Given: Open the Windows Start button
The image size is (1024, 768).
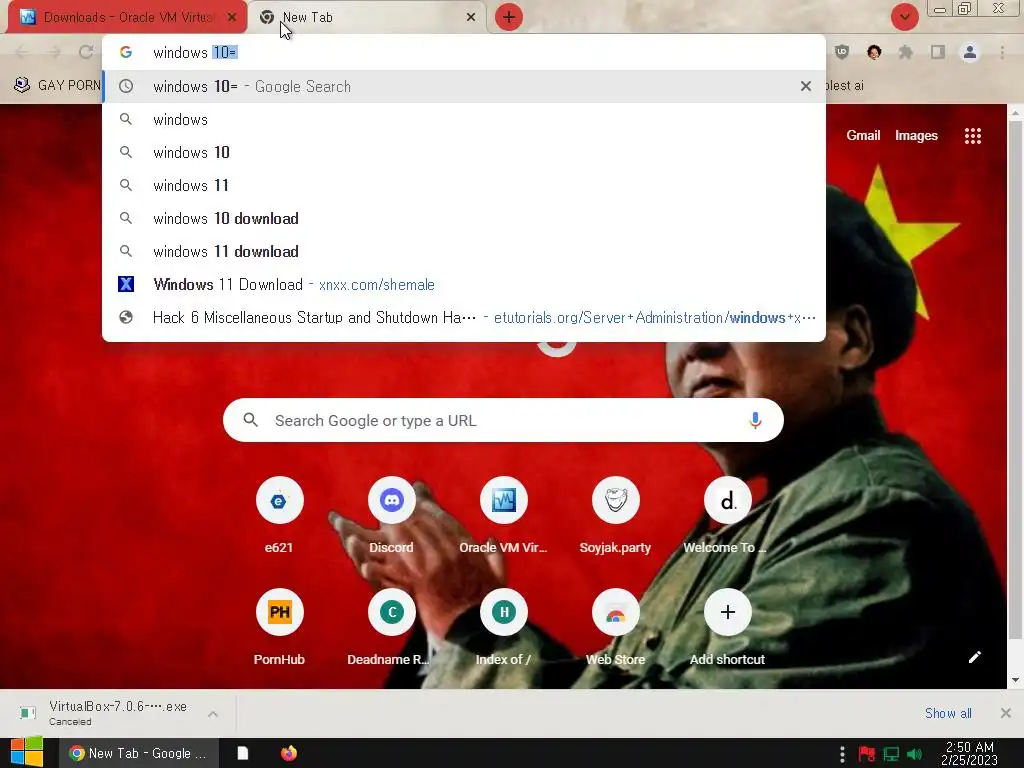Looking at the screenshot, I should (x=27, y=753).
